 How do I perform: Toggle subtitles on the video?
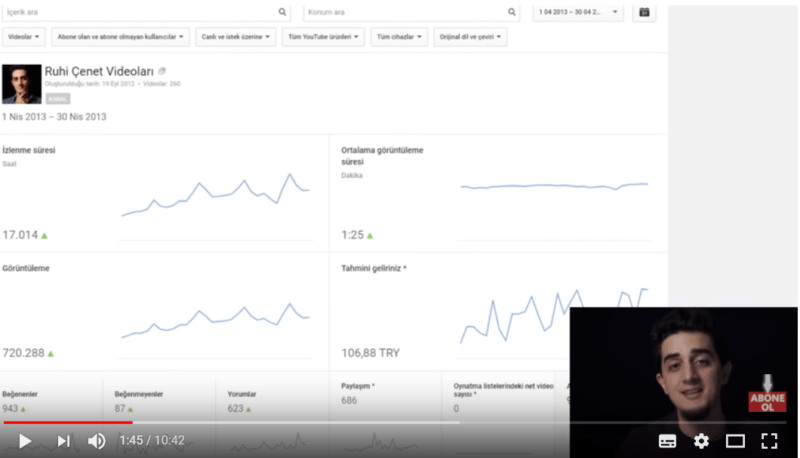667,440
